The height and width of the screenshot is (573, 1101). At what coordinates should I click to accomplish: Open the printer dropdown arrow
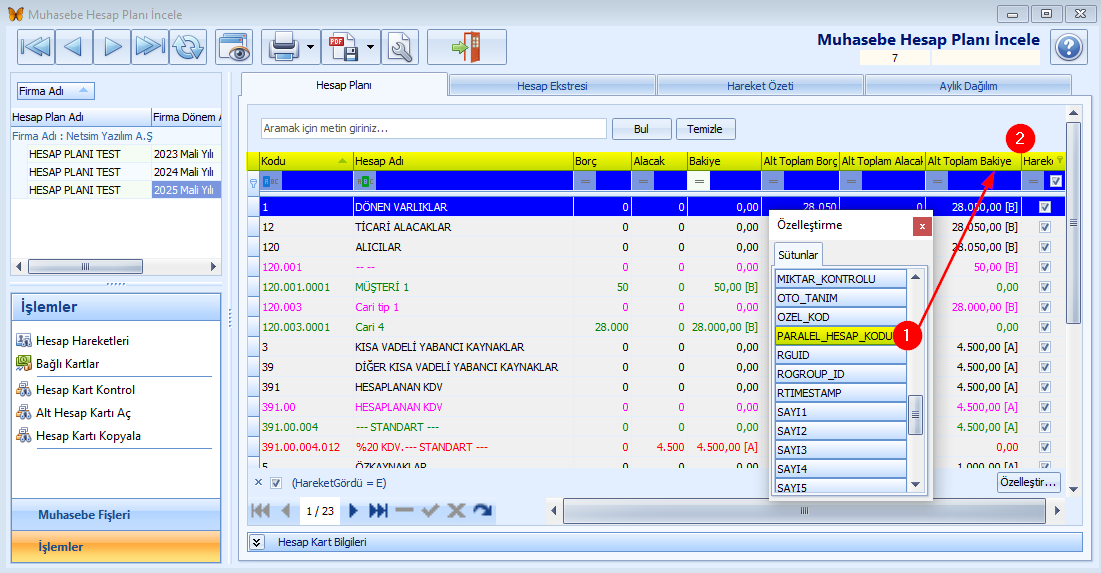[311, 47]
